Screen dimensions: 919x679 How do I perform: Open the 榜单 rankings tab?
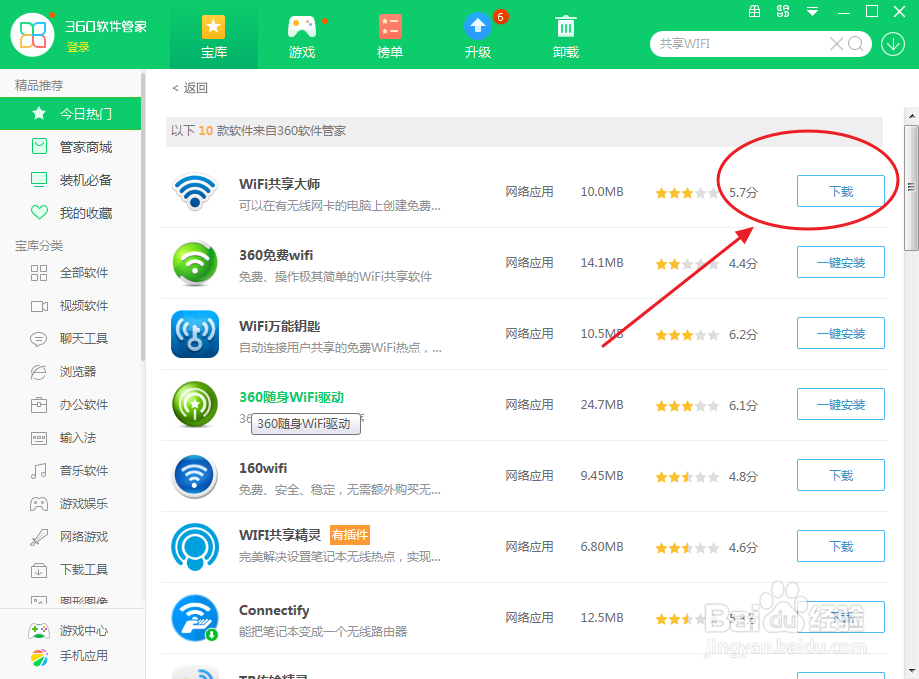pyautogui.click(x=390, y=36)
